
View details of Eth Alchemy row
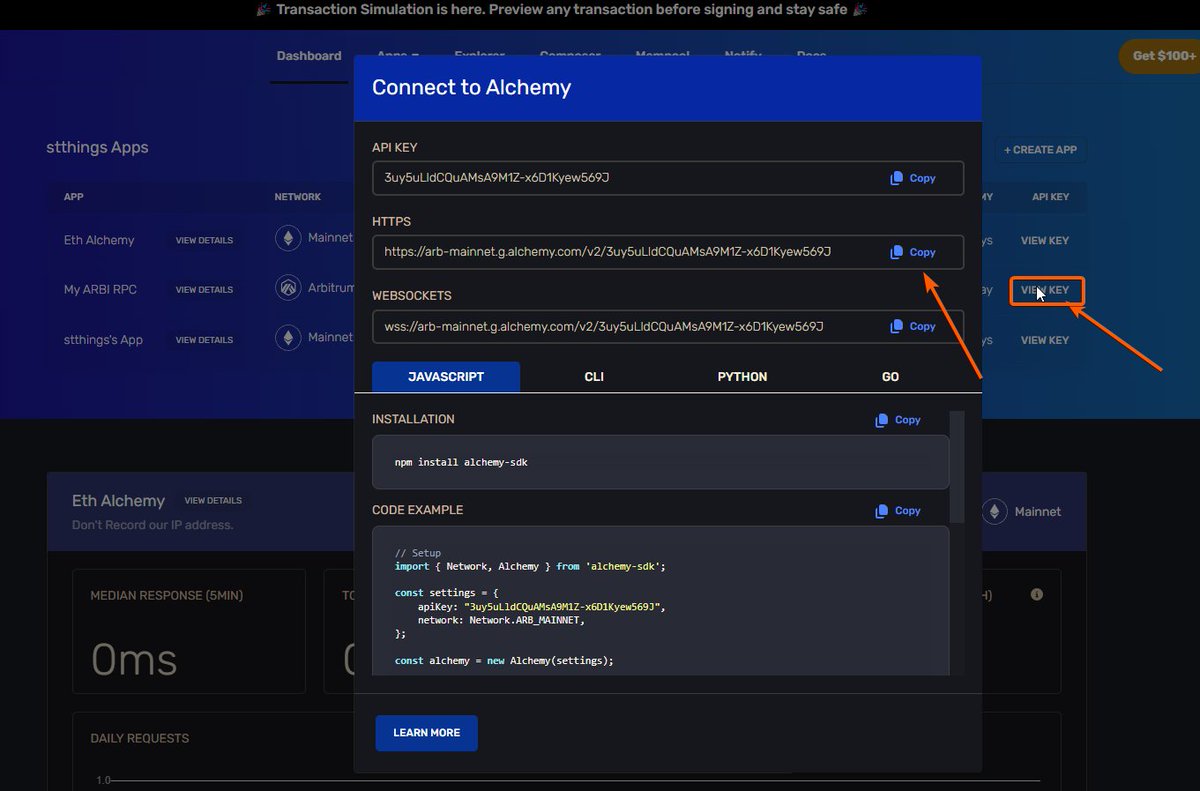[204, 240]
